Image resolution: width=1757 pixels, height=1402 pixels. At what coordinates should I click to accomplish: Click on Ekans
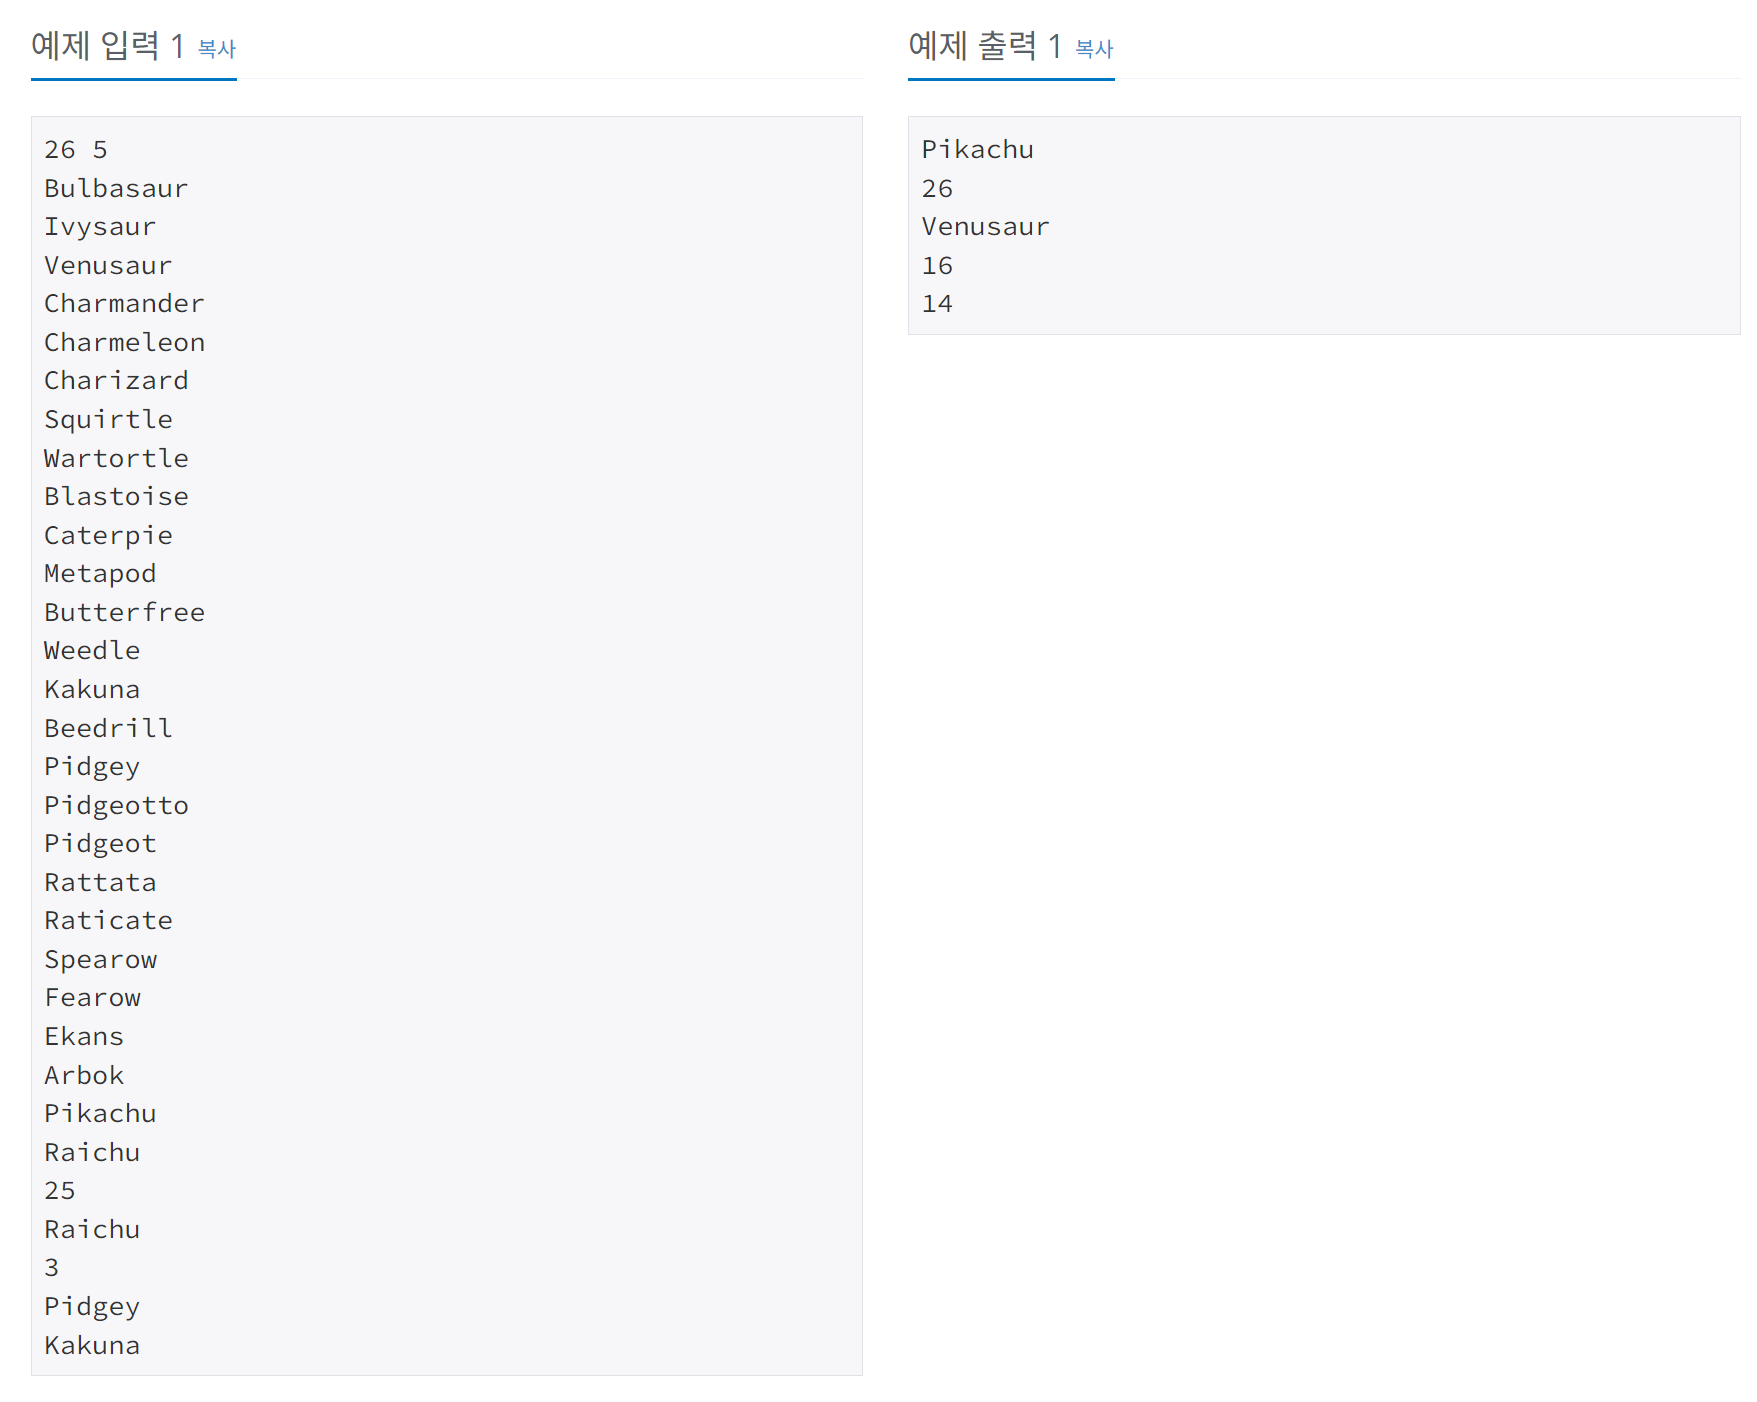84,1037
